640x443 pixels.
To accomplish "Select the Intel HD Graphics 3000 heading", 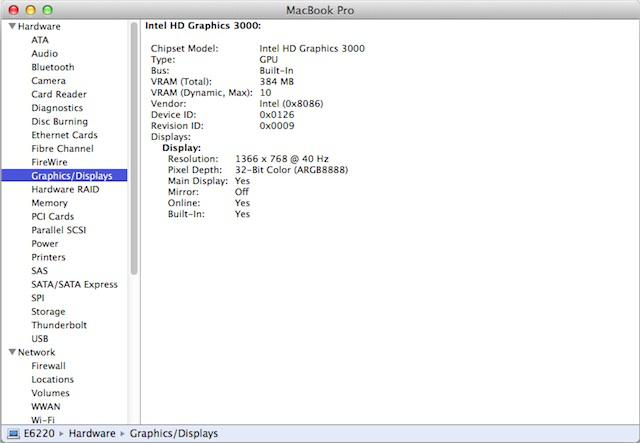I will [203, 24].
